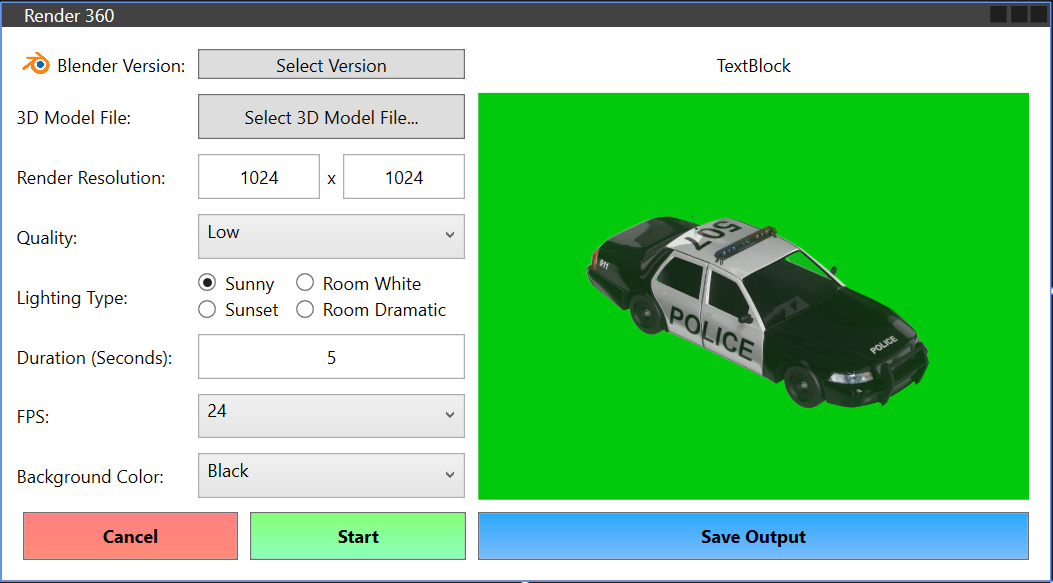Click the Select Version button
The height and width of the screenshot is (583, 1053).
pos(331,64)
